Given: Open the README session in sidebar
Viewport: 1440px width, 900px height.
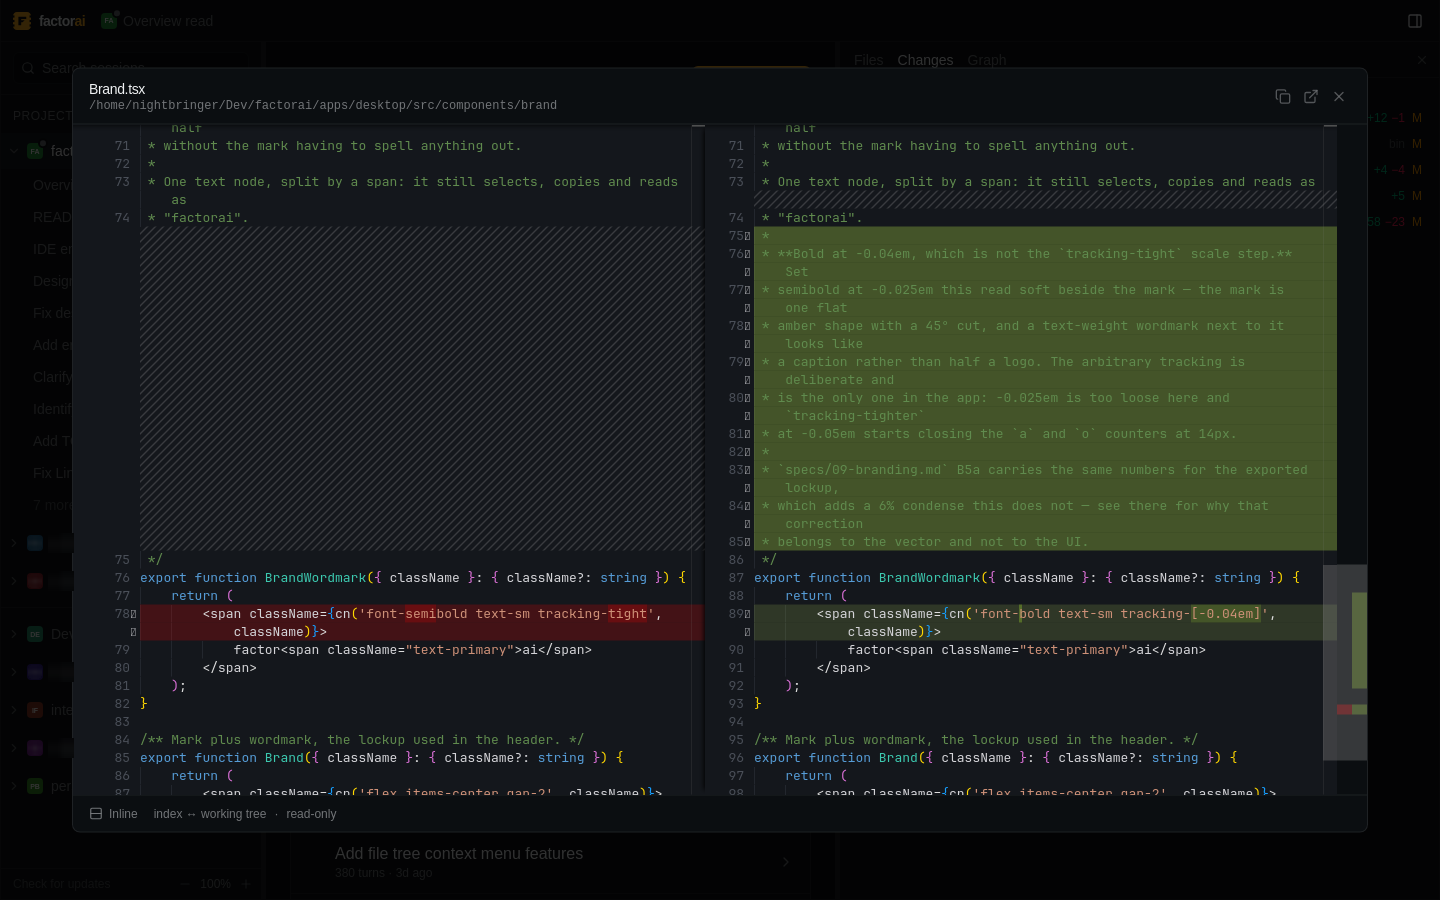Looking at the screenshot, I should 52,217.
